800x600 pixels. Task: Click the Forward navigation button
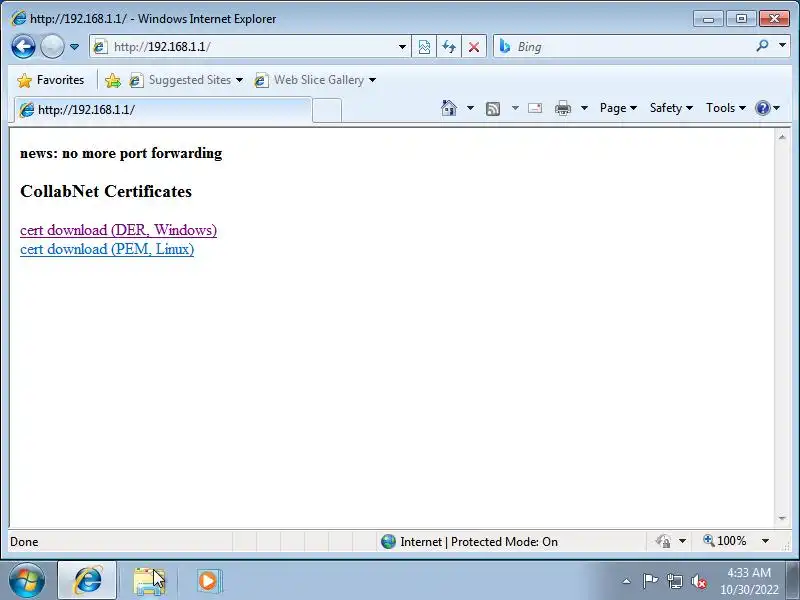pyautogui.click(x=52, y=47)
